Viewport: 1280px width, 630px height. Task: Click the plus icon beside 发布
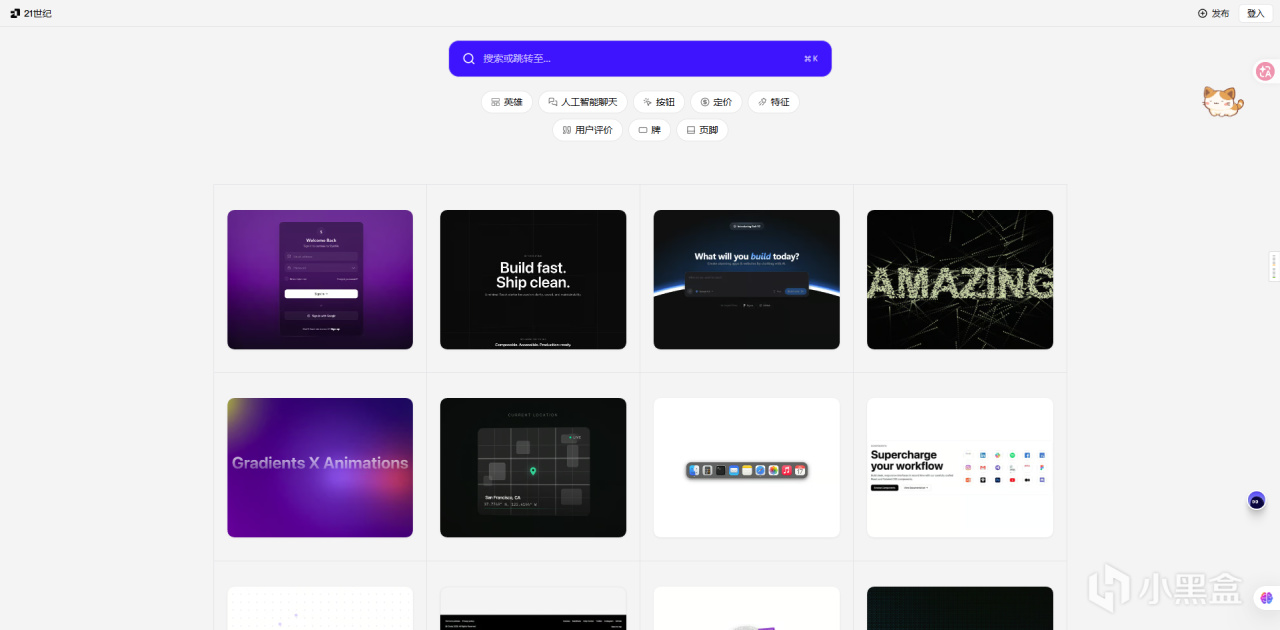1202,13
